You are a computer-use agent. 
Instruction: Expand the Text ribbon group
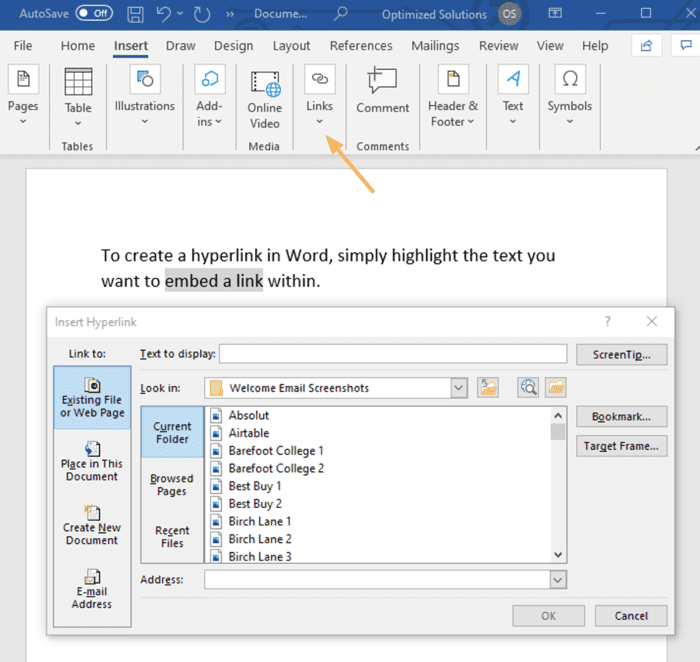(513, 96)
